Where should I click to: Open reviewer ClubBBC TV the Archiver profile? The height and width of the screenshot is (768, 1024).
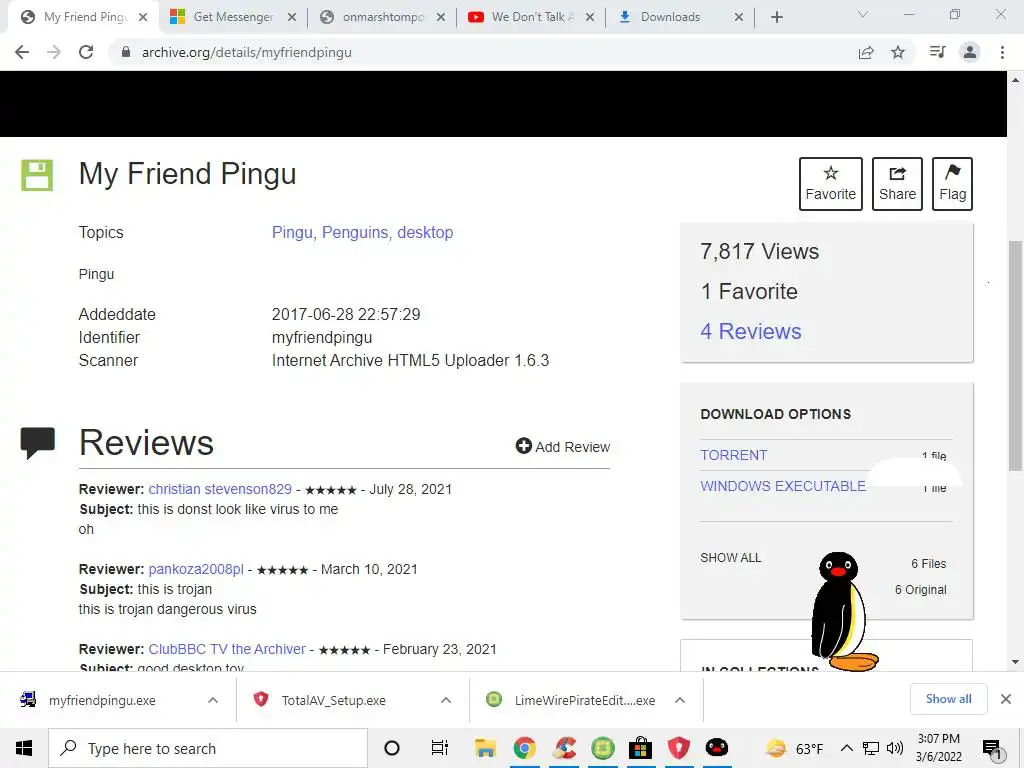pyautogui.click(x=227, y=649)
